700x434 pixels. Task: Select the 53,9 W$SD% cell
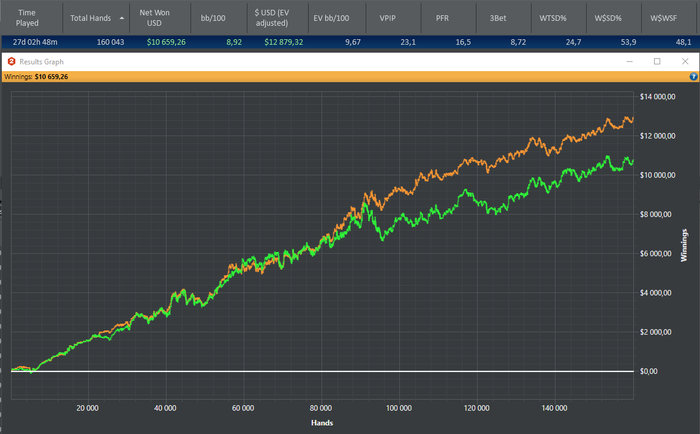629,42
